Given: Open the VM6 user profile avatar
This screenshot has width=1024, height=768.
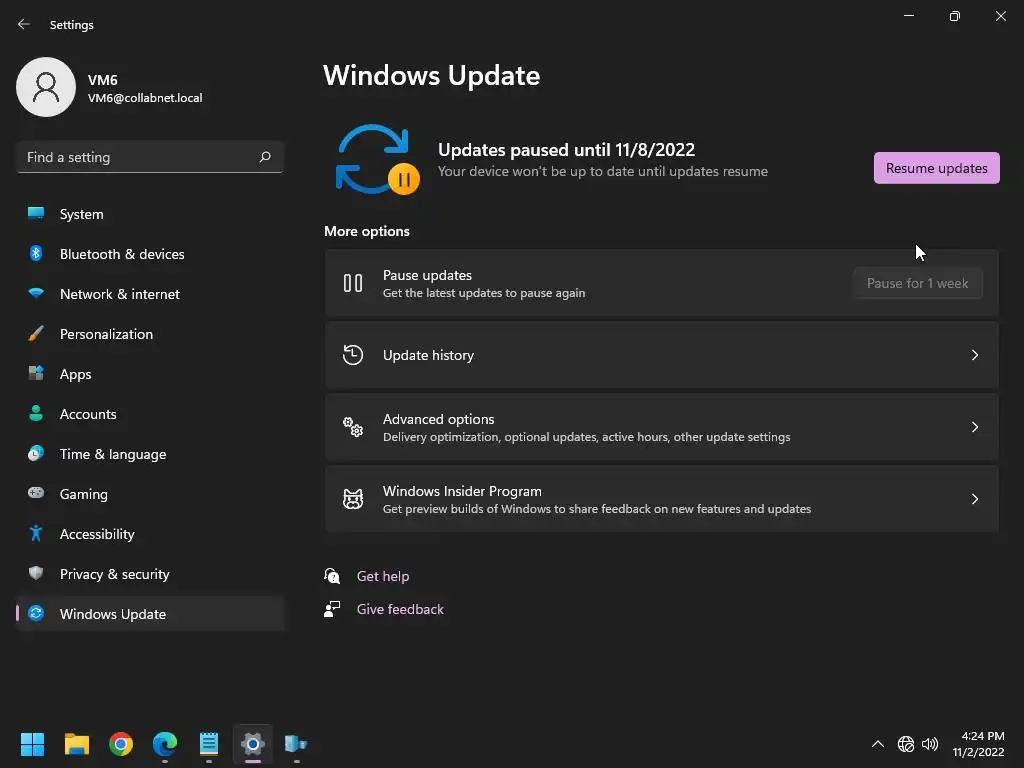Looking at the screenshot, I should 46,87.
